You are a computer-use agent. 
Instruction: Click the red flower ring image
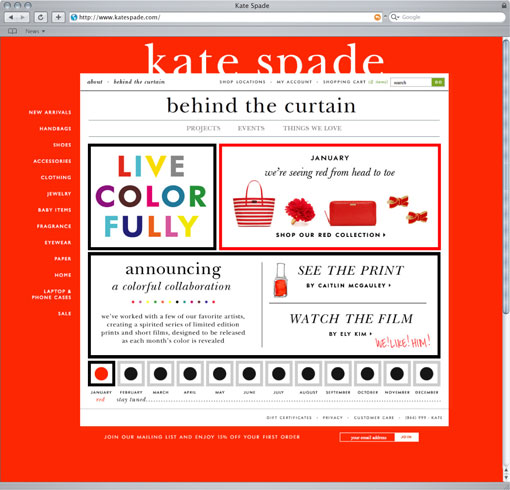(x=300, y=211)
